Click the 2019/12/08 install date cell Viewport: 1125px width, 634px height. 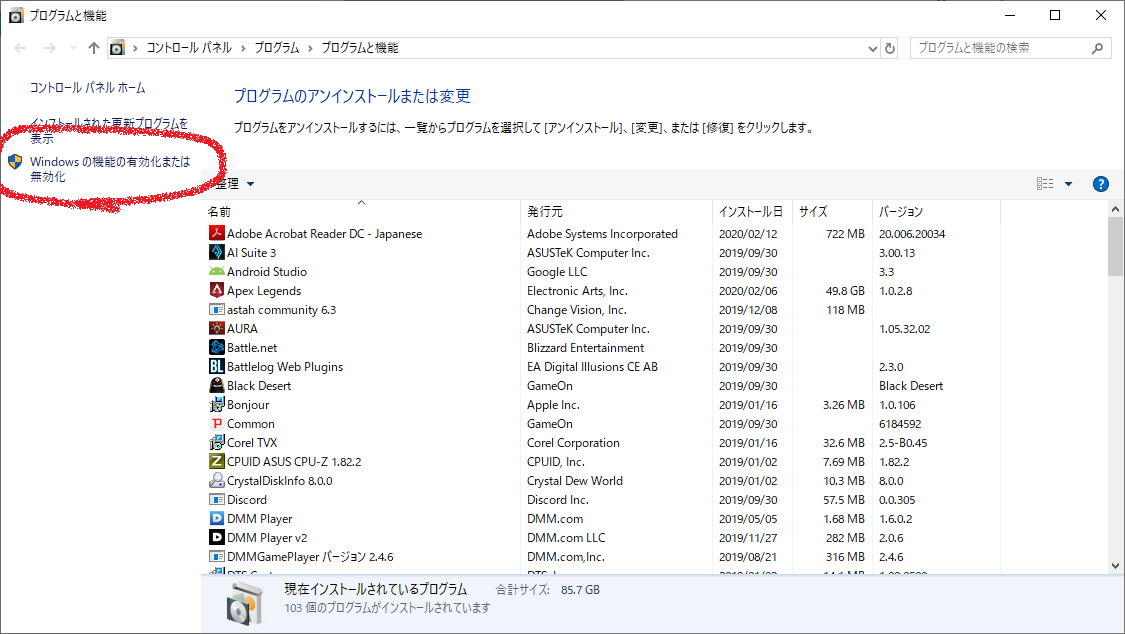pos(748,310)
